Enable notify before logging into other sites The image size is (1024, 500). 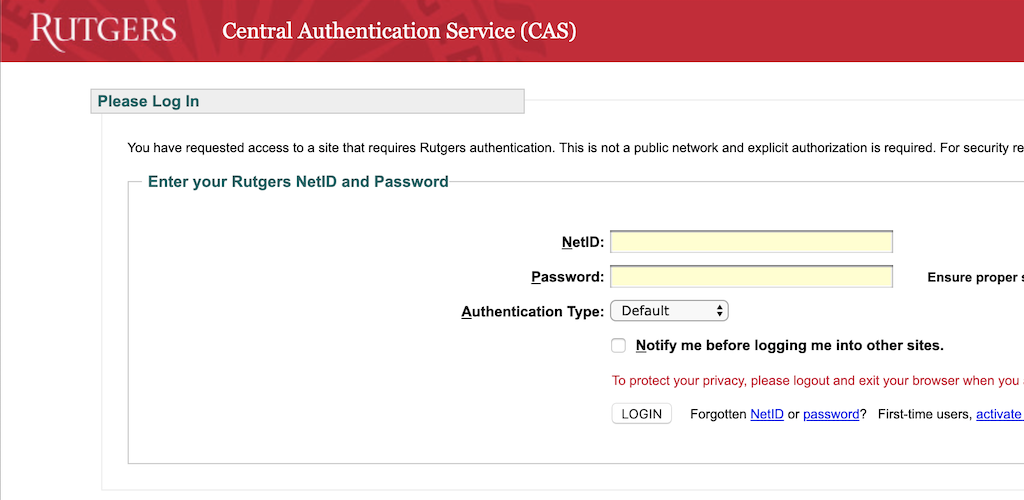(x=618, y=345)
